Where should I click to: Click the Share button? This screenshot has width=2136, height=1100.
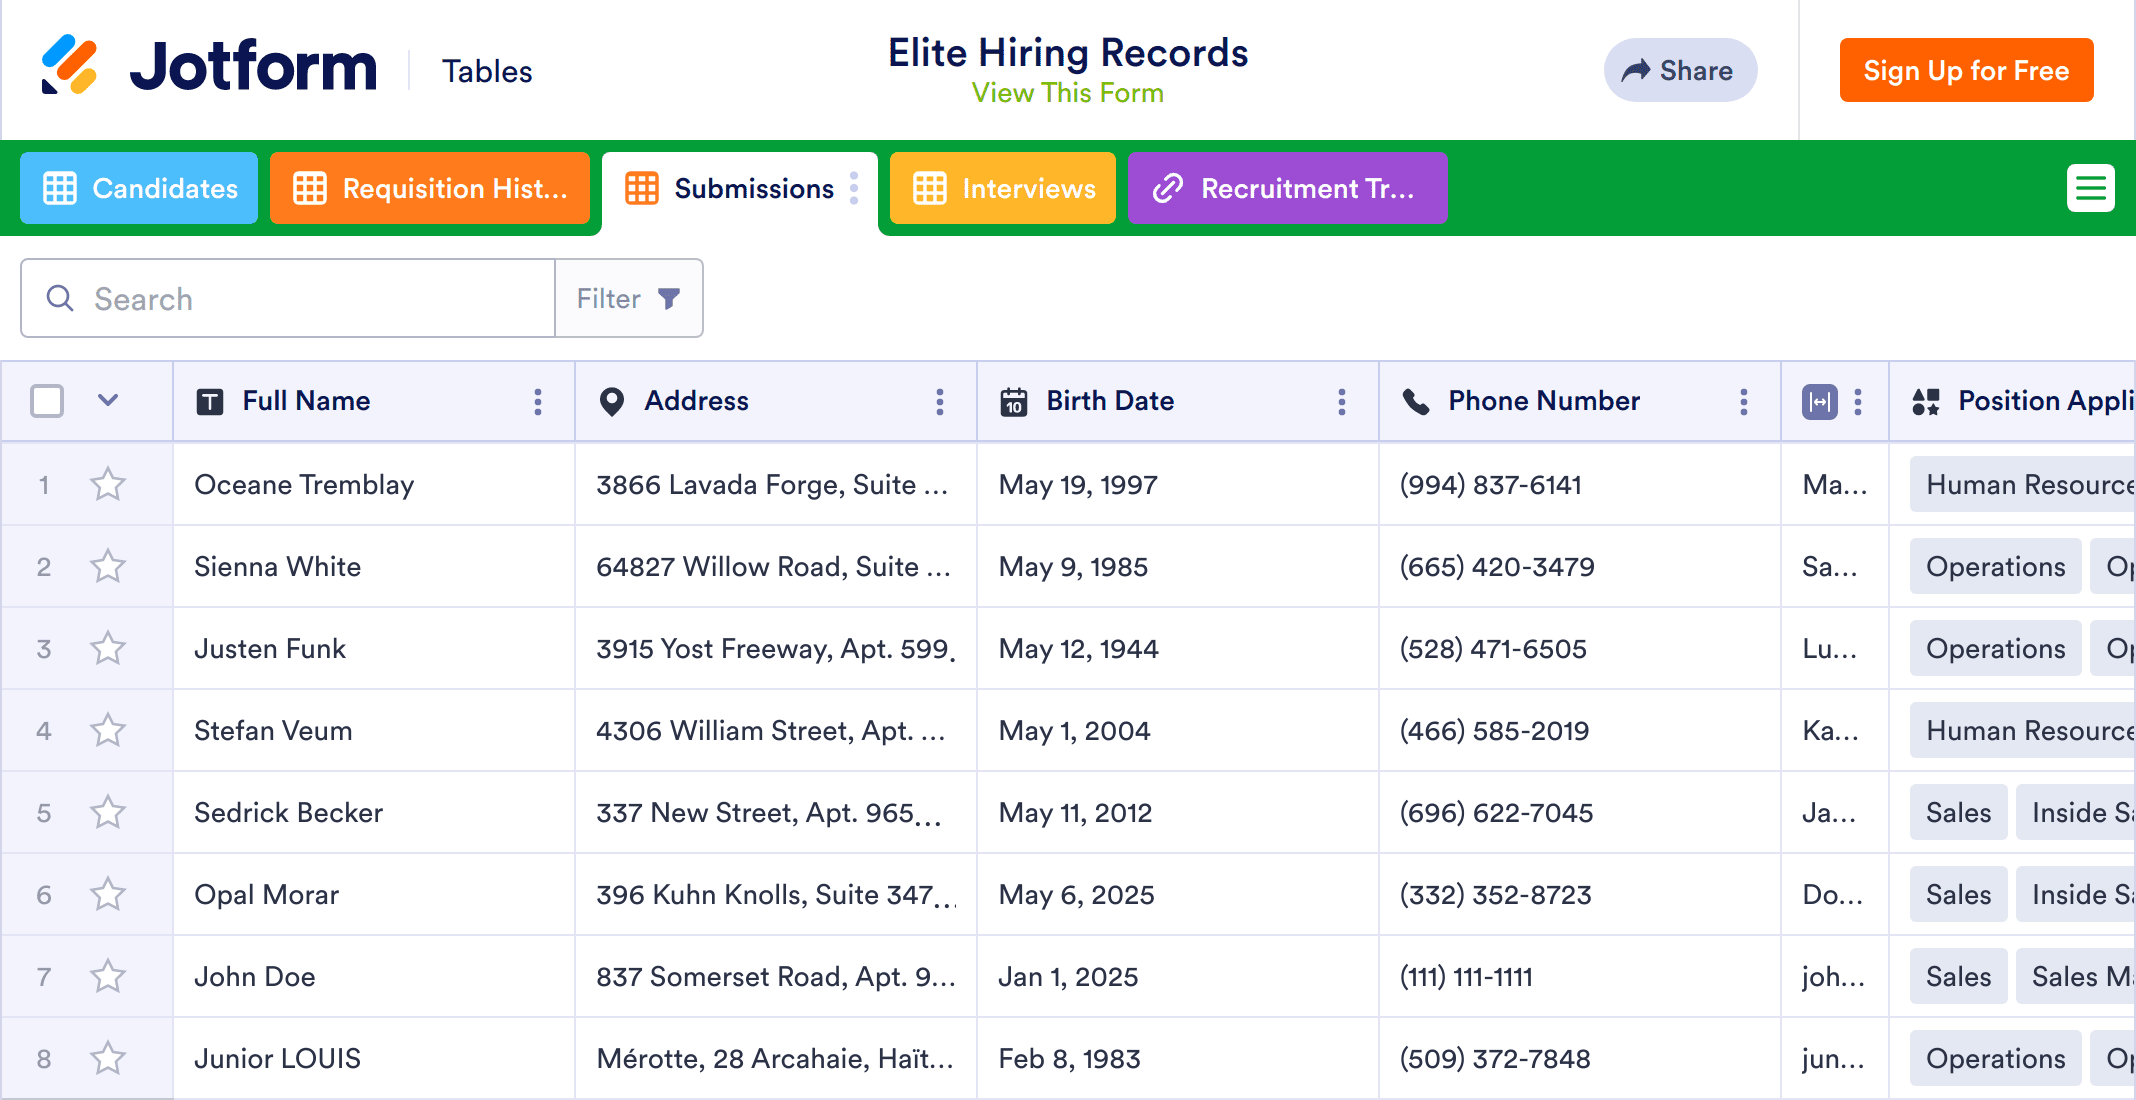pyautogui.click(x=1680, y=70)
